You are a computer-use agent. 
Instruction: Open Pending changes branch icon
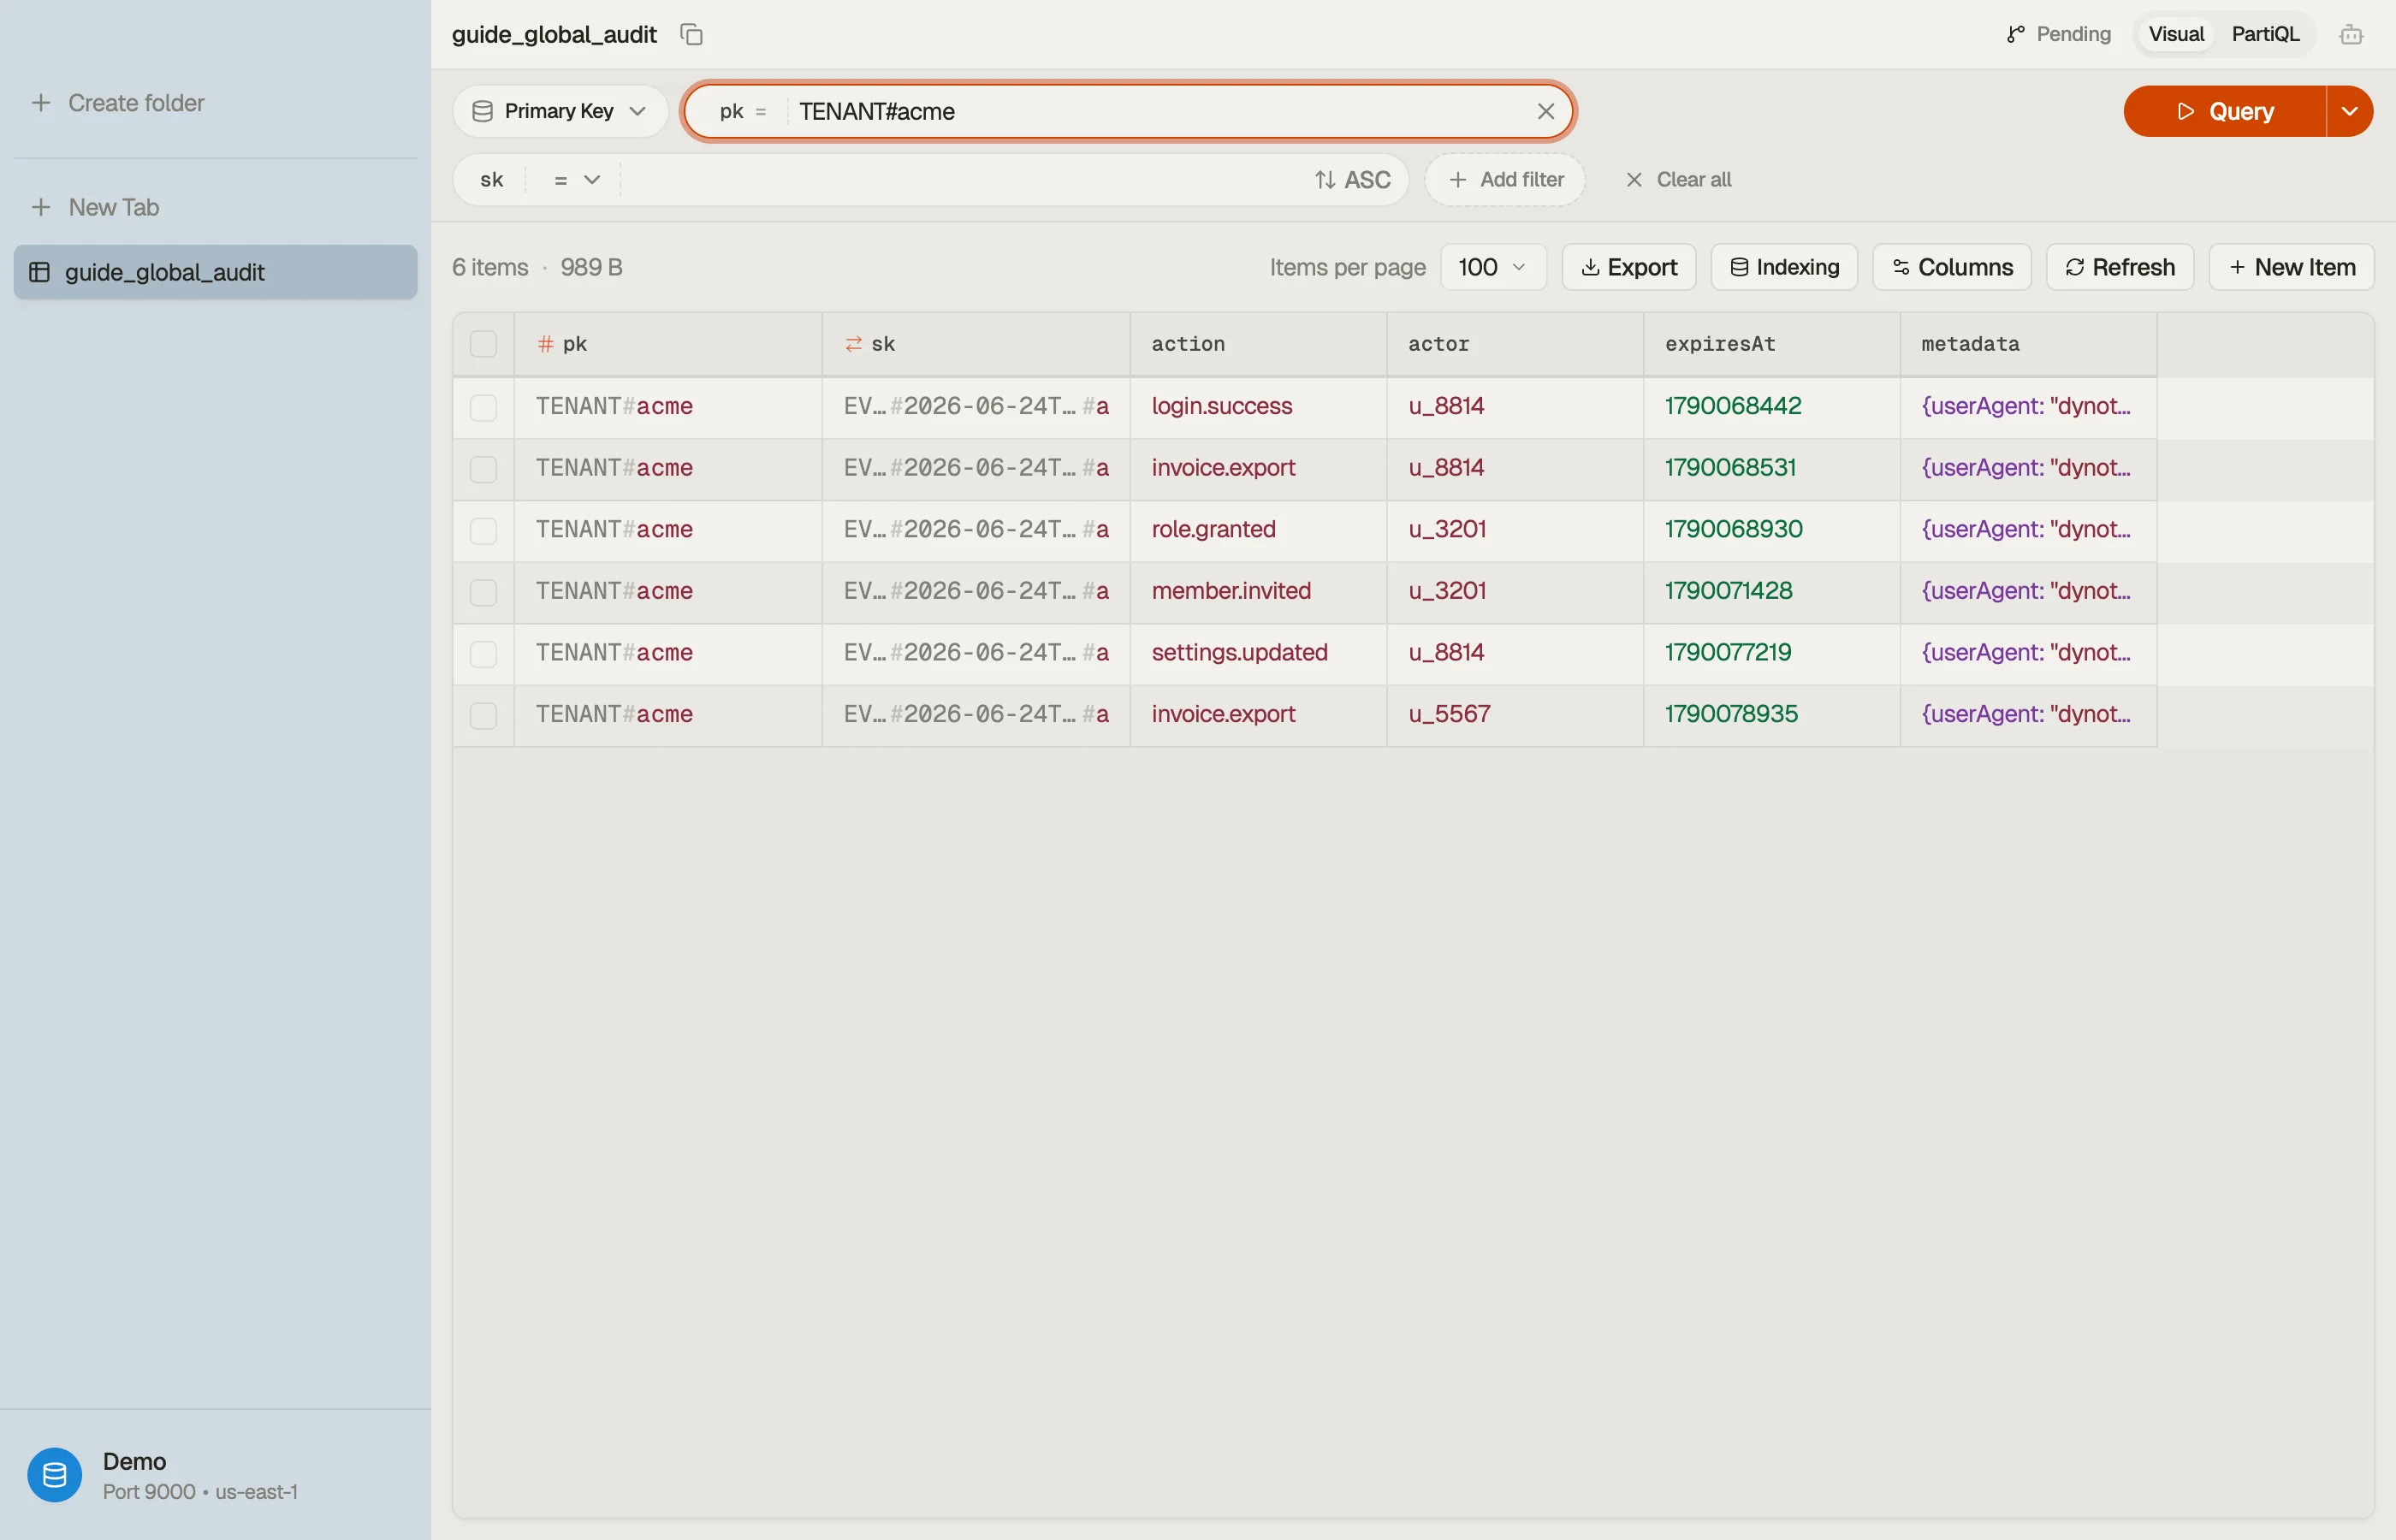tap(2015, 34)
